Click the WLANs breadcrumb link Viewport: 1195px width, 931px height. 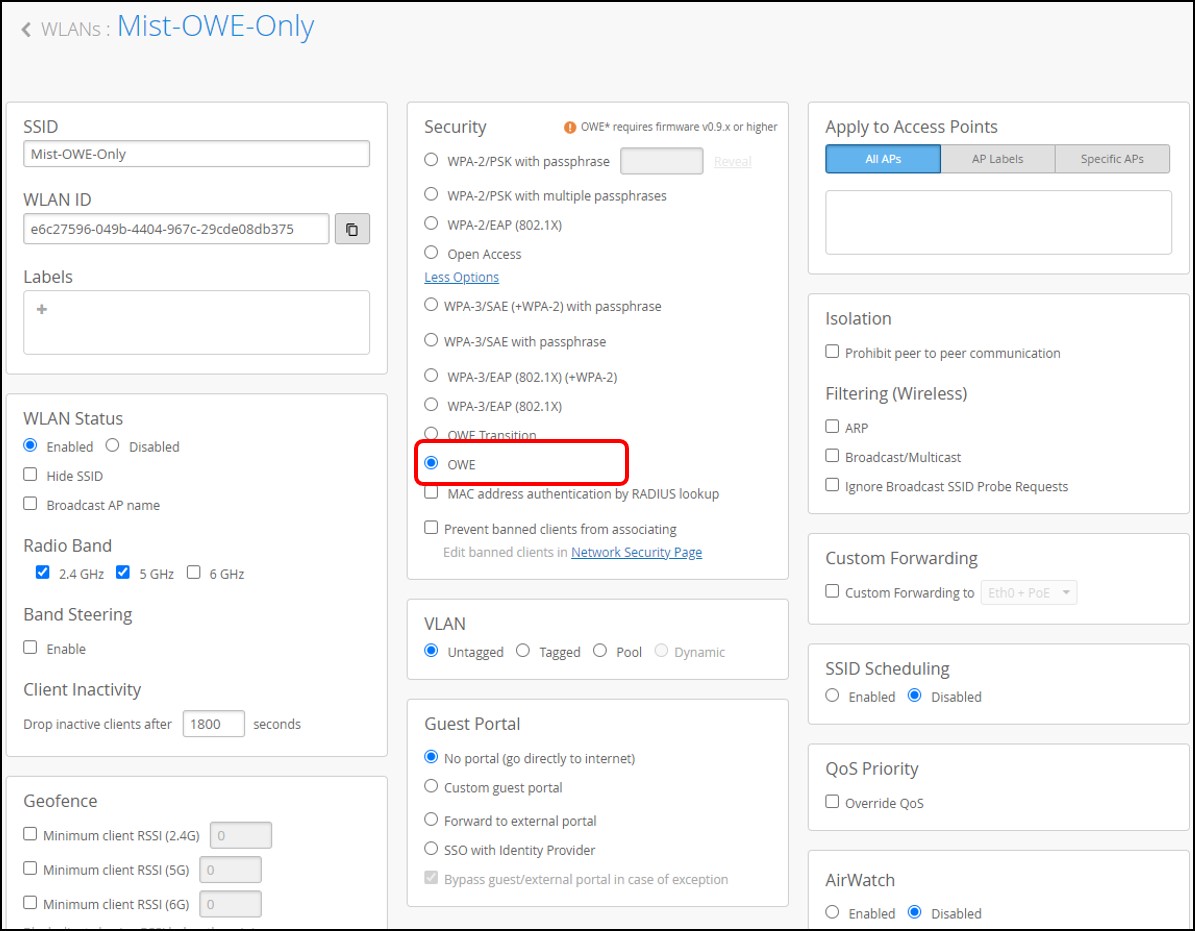coord(70,29)
